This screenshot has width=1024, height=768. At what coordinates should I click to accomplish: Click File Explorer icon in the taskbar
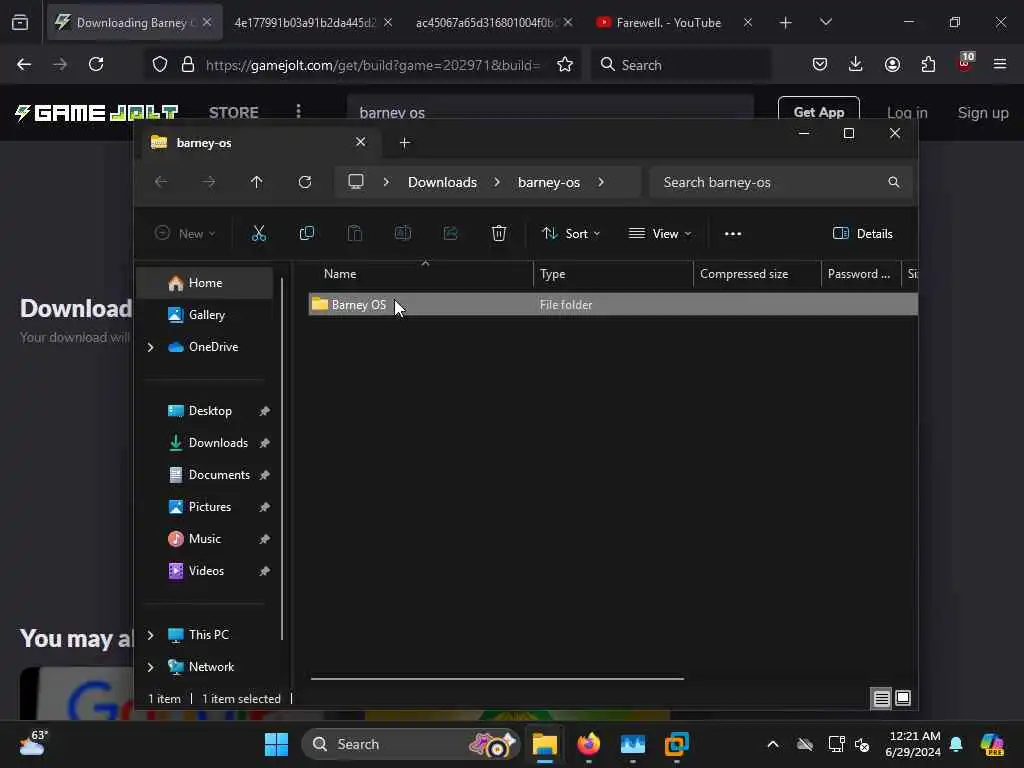tap(544, 744)
